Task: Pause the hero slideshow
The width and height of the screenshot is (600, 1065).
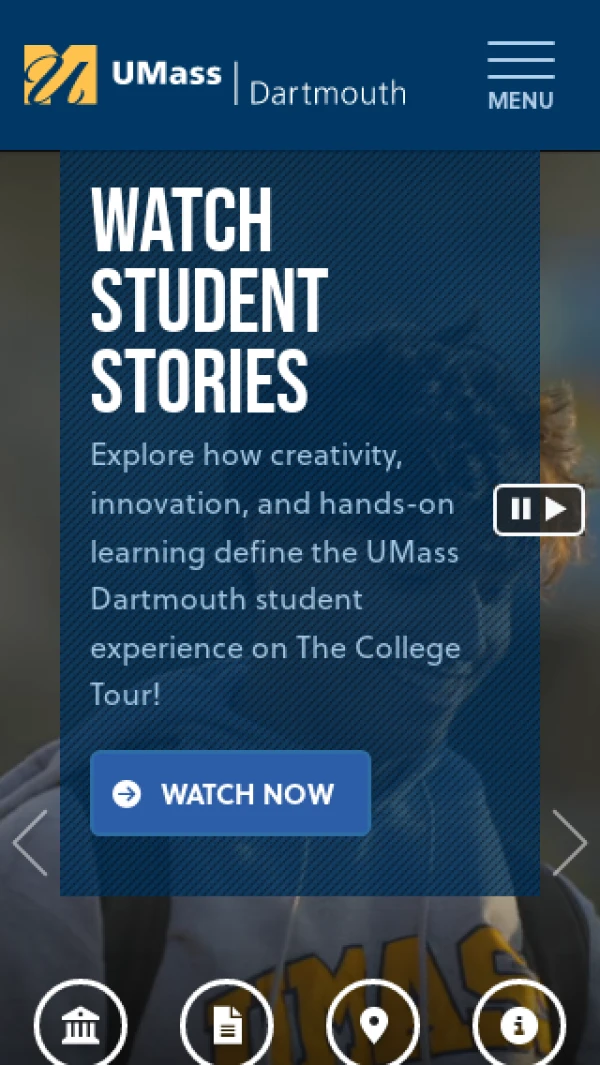Action: point(520,509)
